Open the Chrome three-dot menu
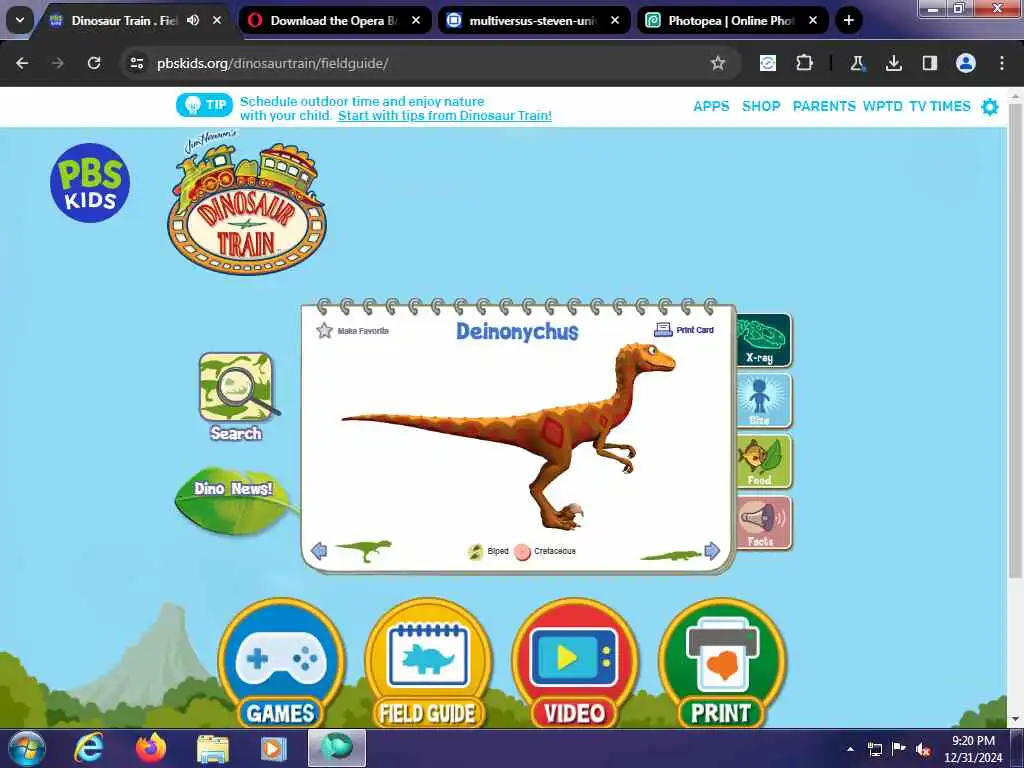Screen dimensions: 1024x768 1002,63
